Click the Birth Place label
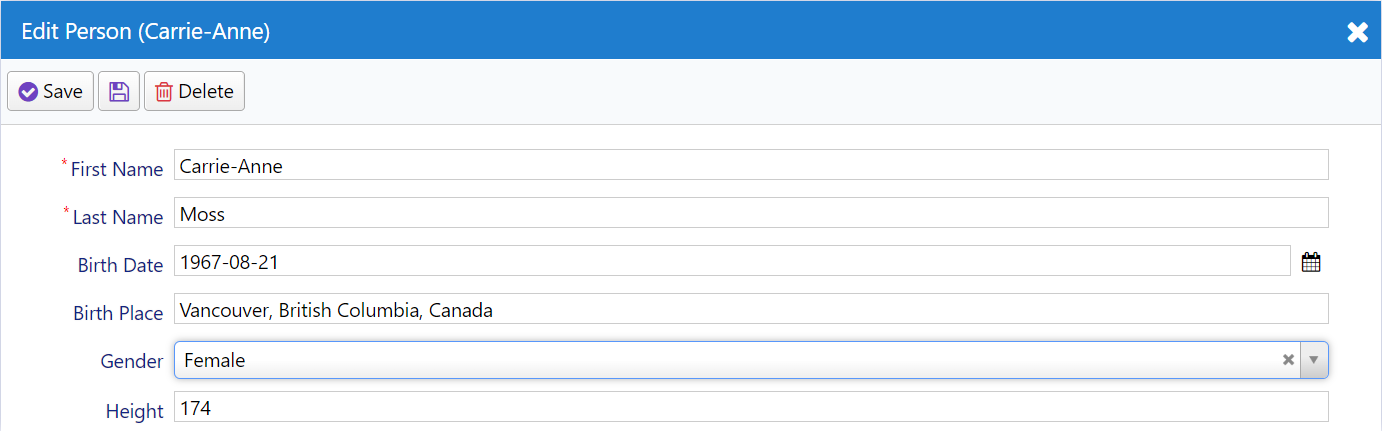The image size is (1382, 431). pyautogui.click(x=118, y=313)
